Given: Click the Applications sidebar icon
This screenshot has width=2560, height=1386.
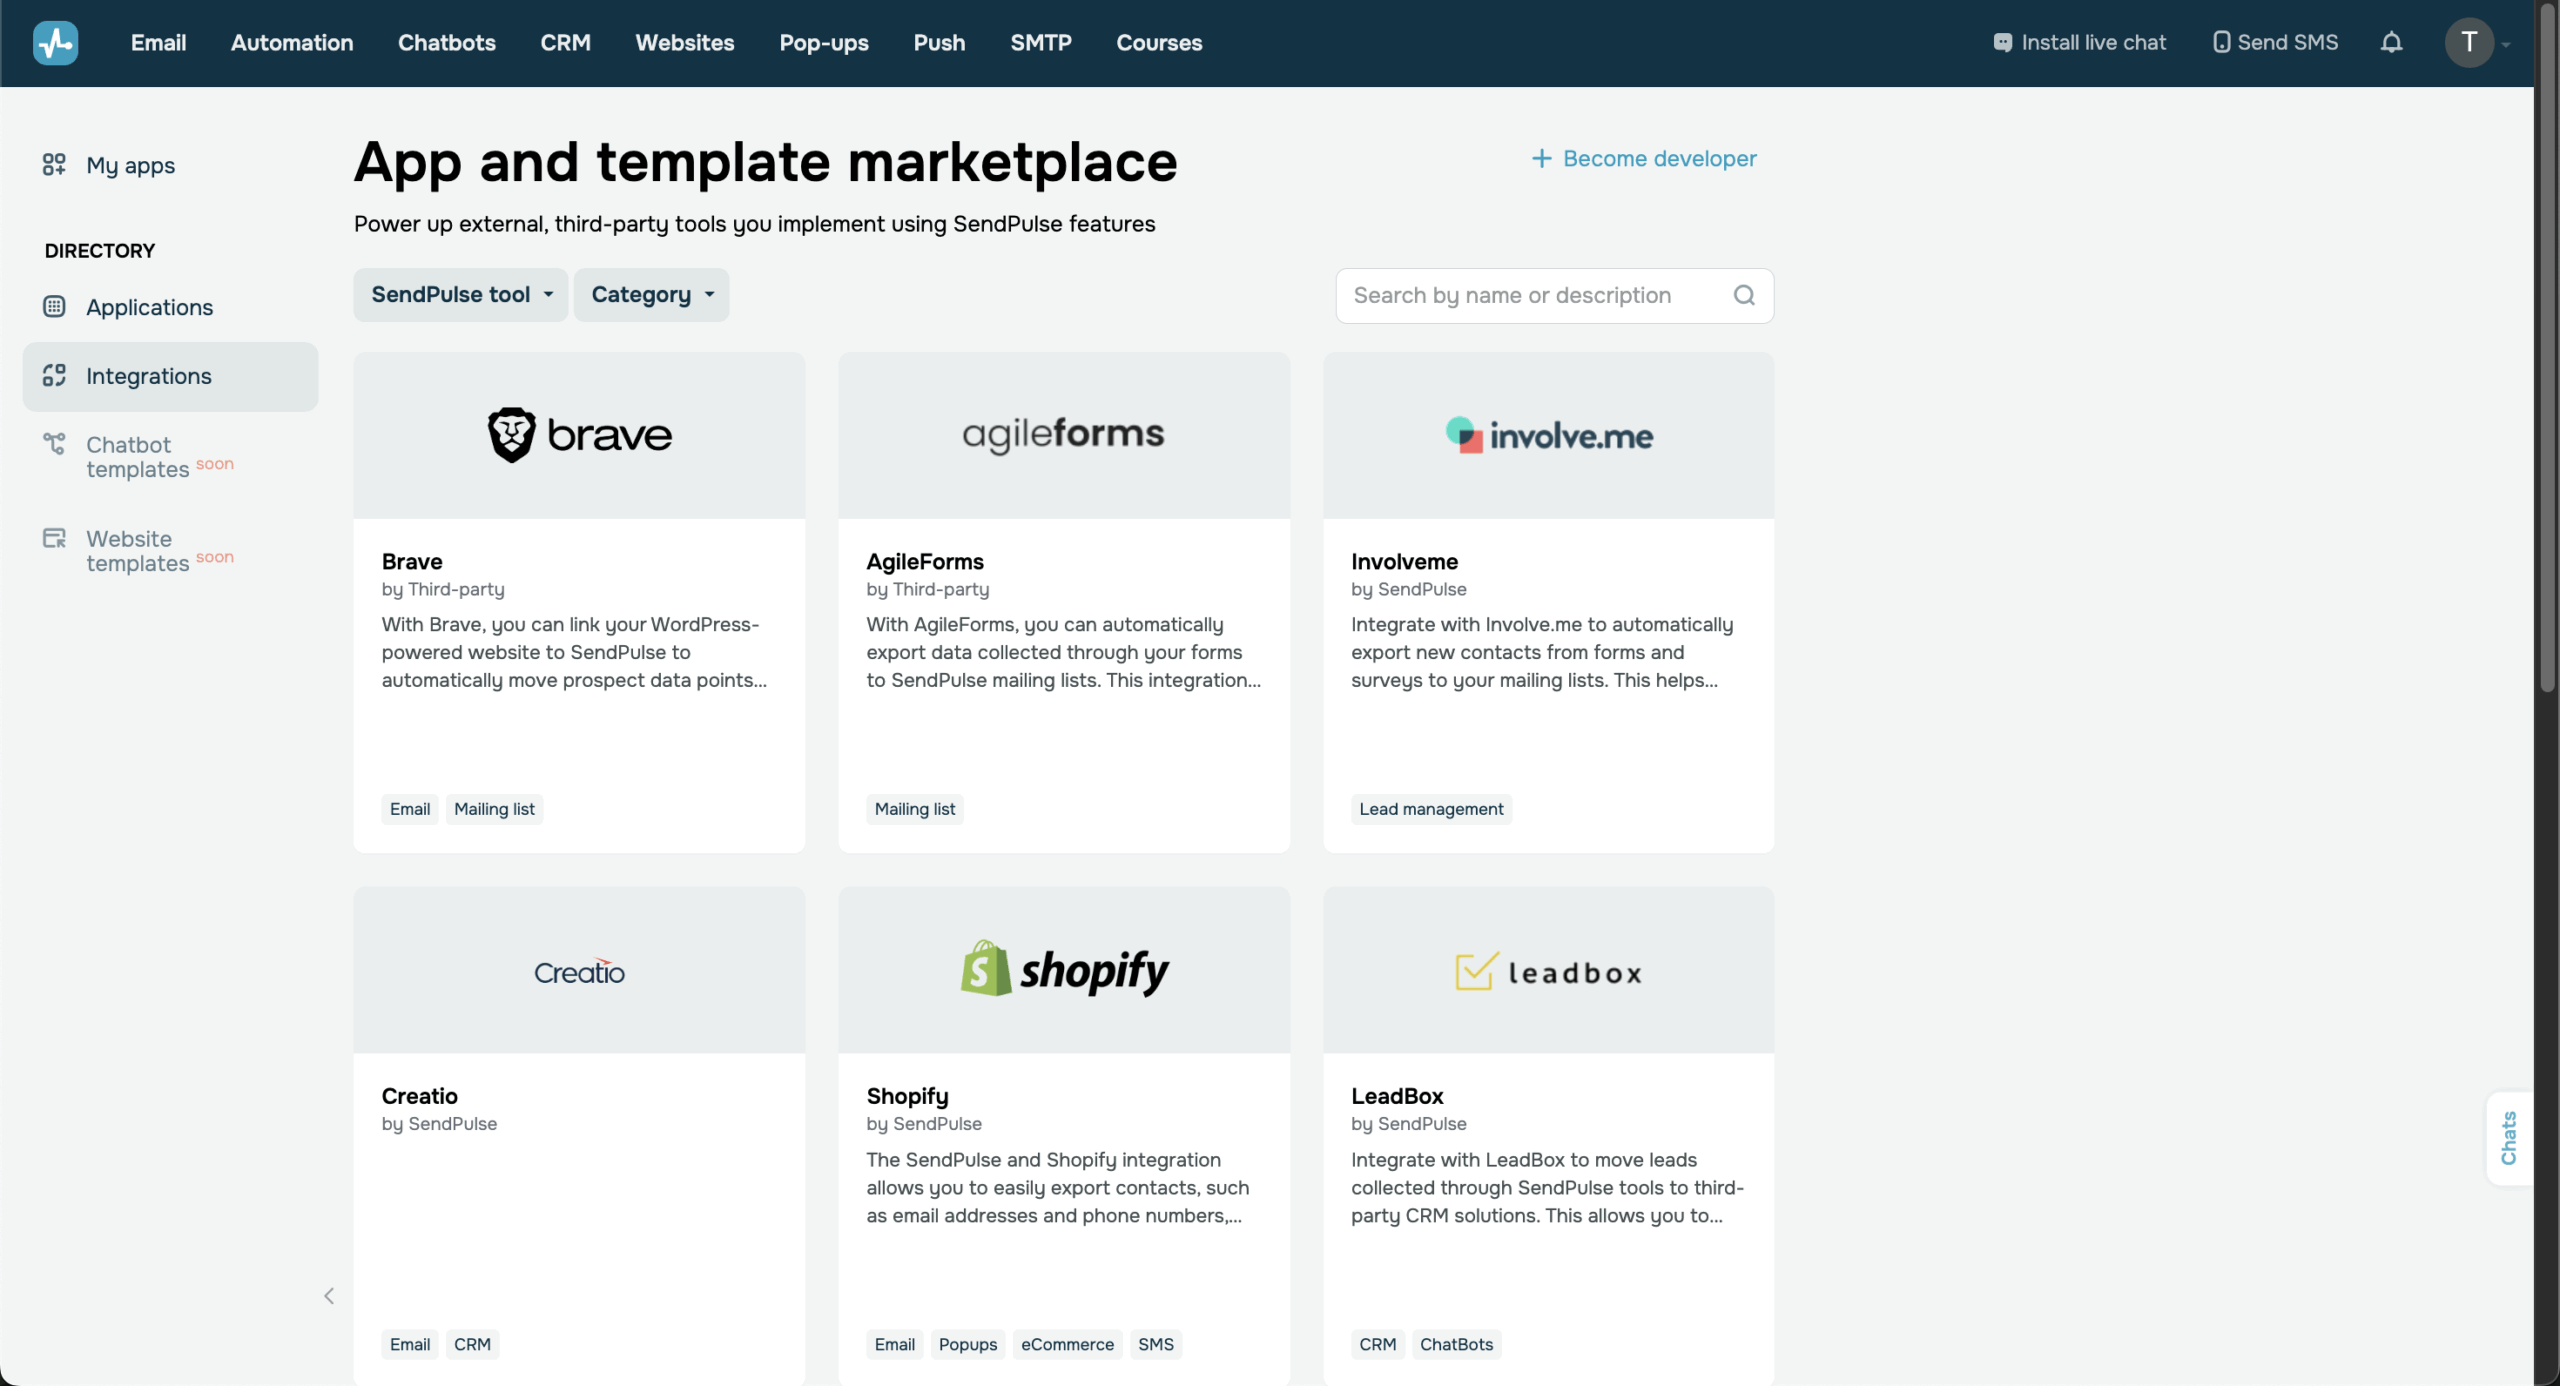Looking at the screenshot, I should point(54,307).
